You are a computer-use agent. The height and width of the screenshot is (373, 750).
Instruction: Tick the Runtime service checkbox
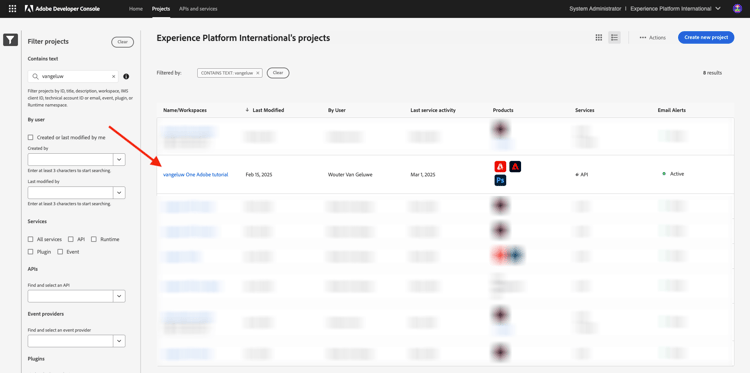pos(94,239)
